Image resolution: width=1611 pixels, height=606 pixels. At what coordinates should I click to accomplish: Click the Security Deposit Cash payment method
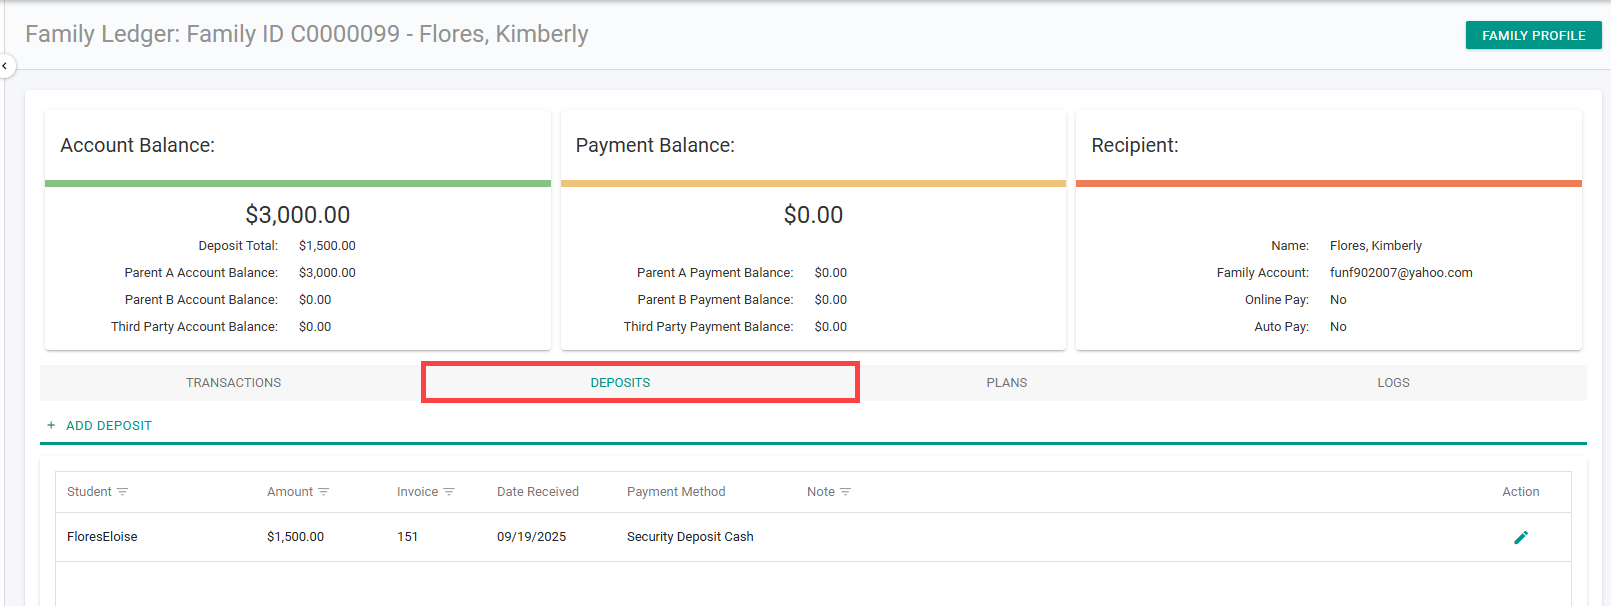pos(690,537)
